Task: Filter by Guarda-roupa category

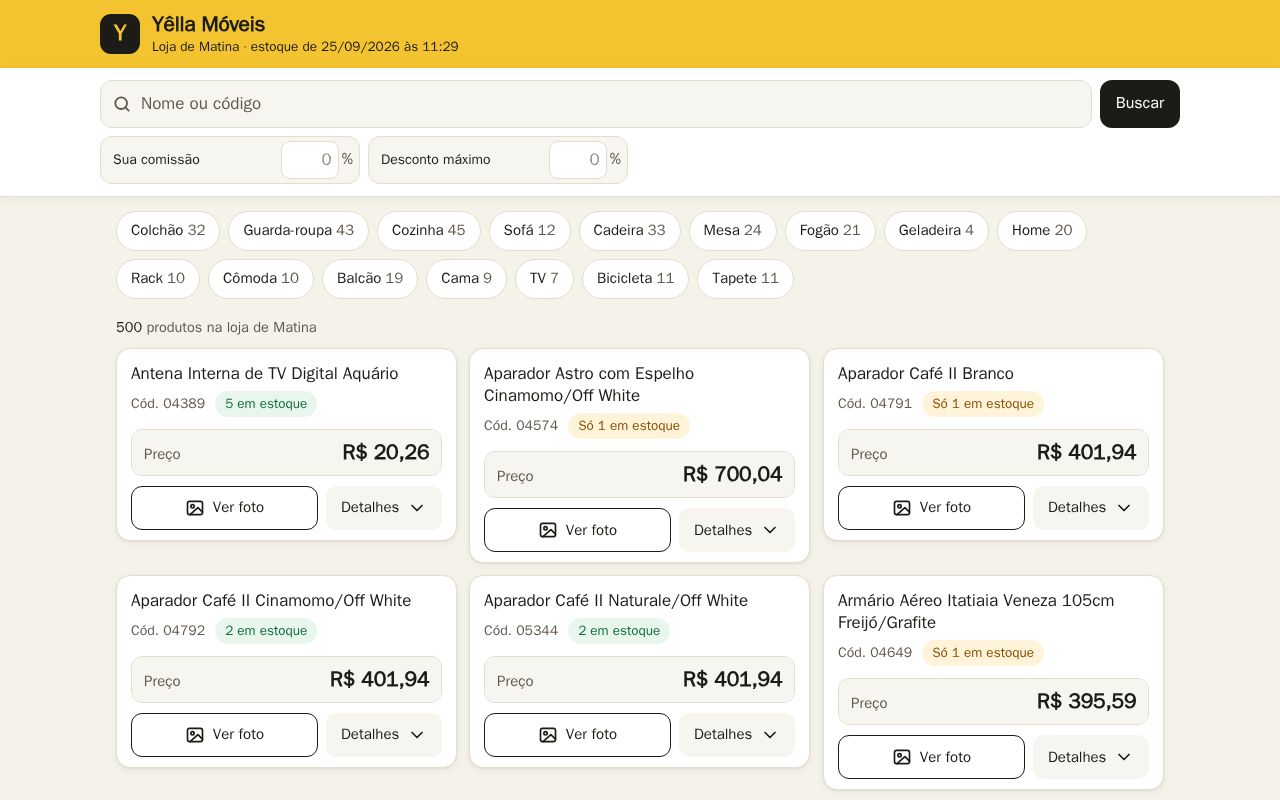Action: (x=298, y=231)
